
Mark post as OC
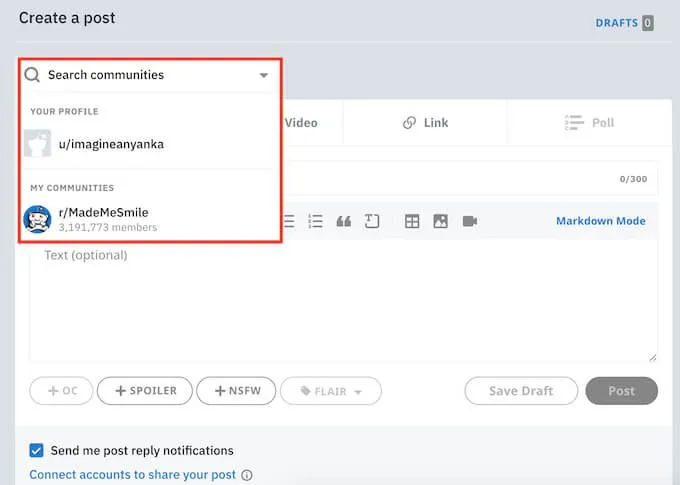click(61, 391)
